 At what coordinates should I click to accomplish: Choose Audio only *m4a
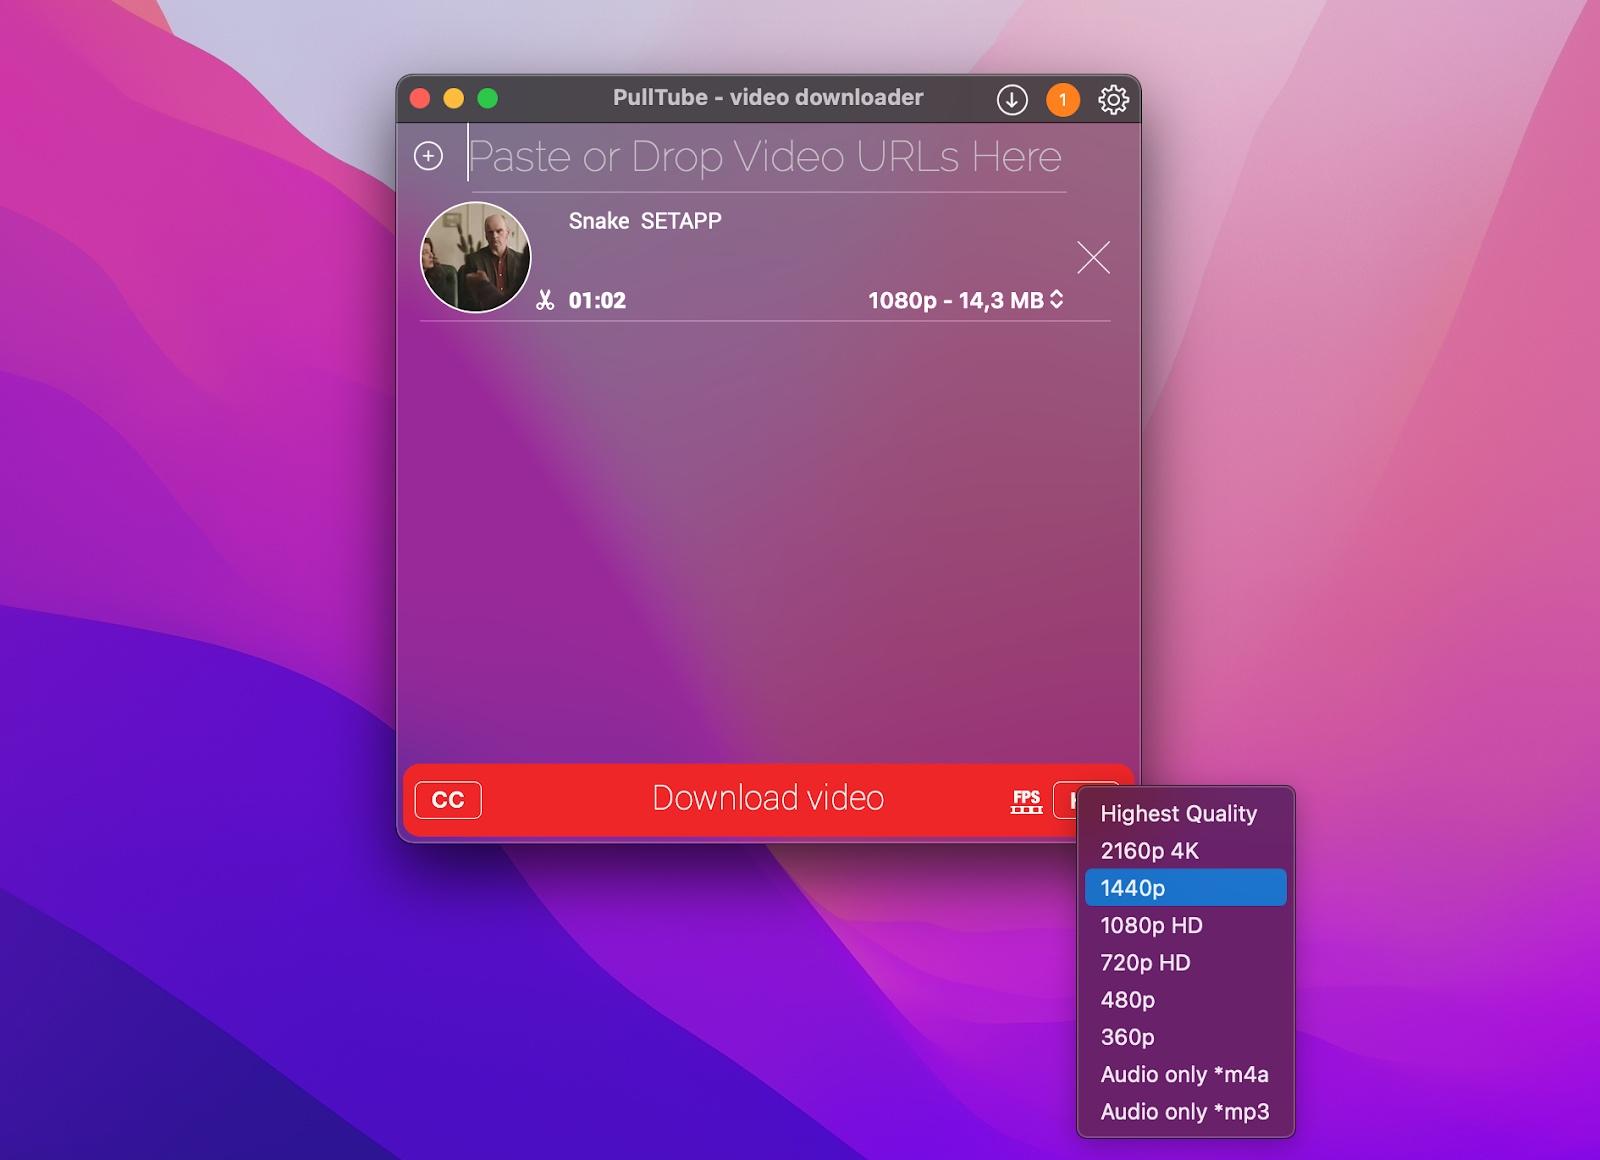click(x=1186, y=1074)
